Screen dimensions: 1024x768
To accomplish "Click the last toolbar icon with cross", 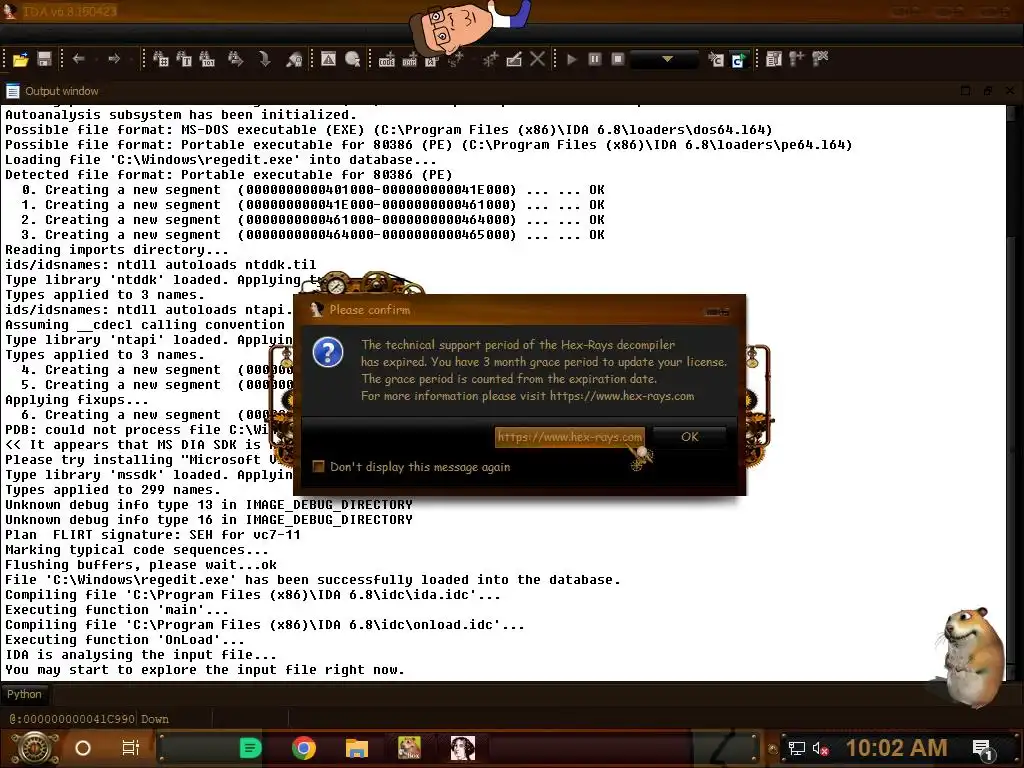I will coord(820,59).
